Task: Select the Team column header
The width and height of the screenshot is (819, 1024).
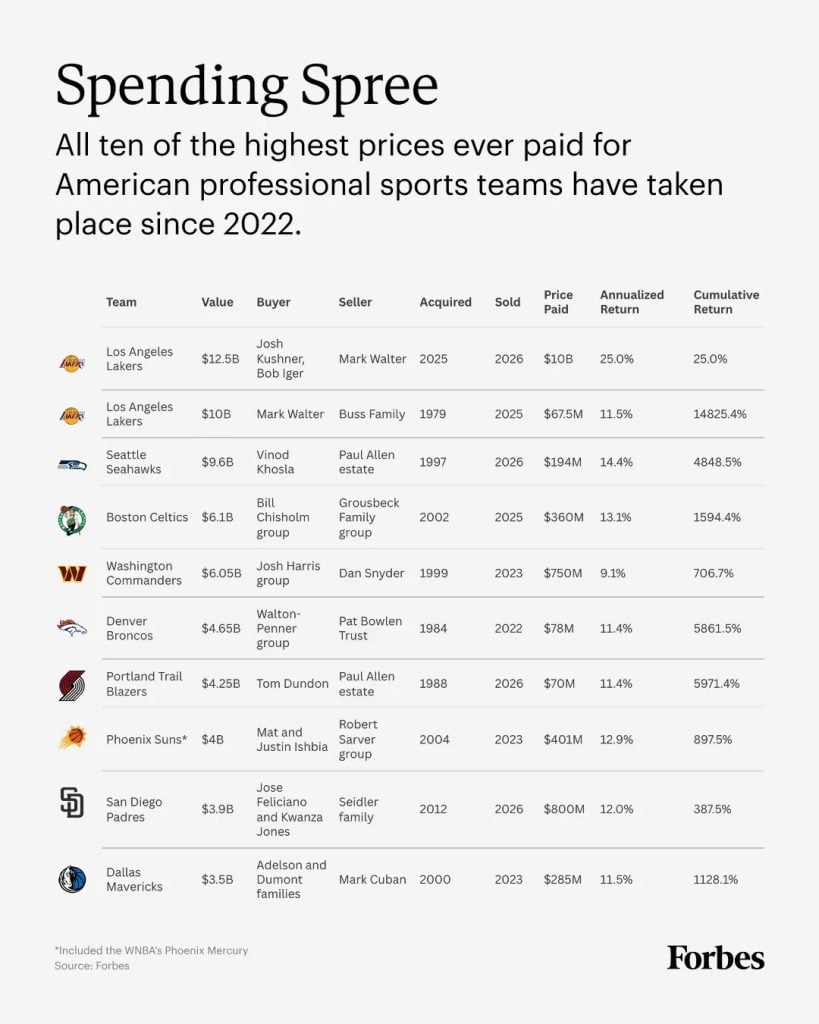Action: click(x=121, y=302)
